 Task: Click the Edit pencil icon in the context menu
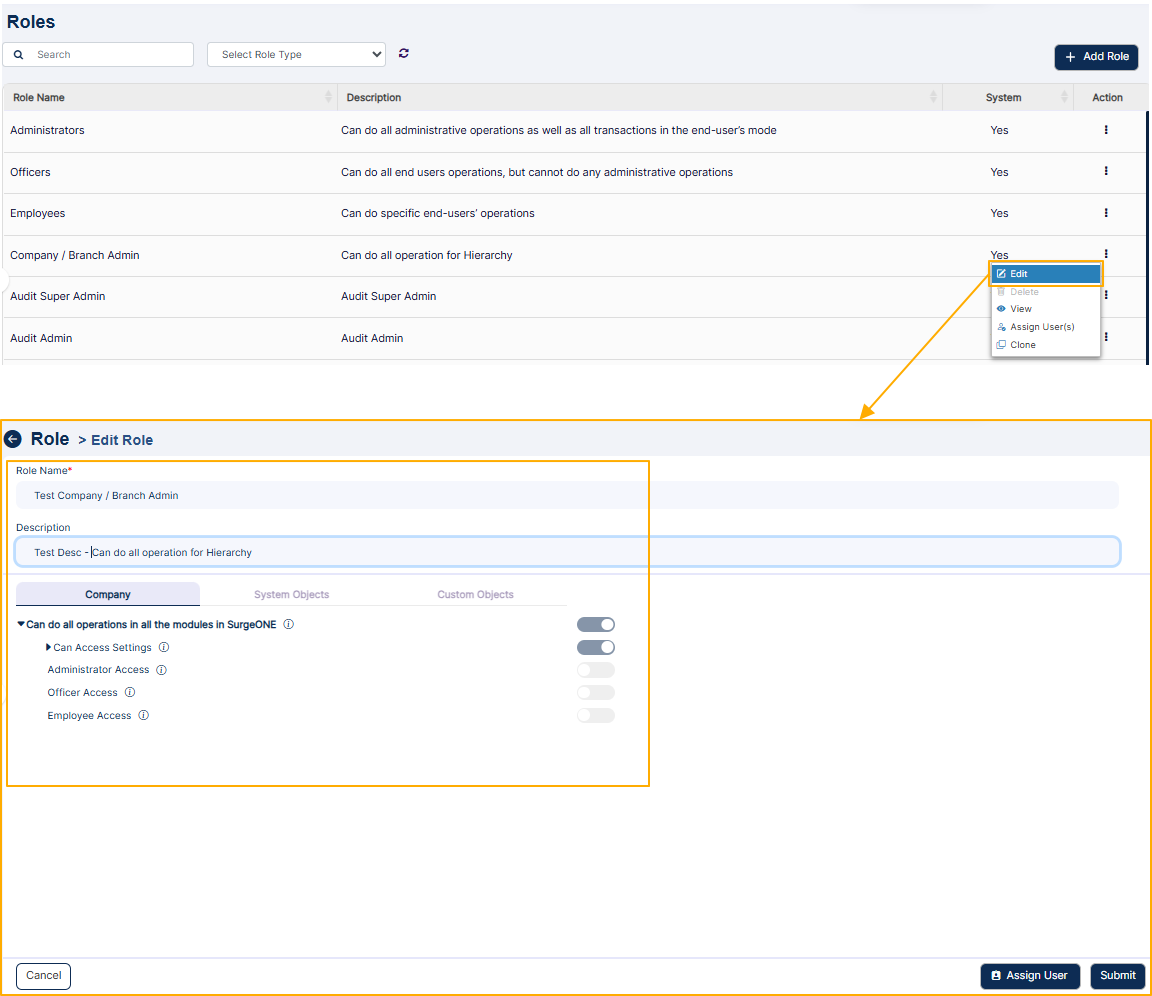pos(1002,273)
